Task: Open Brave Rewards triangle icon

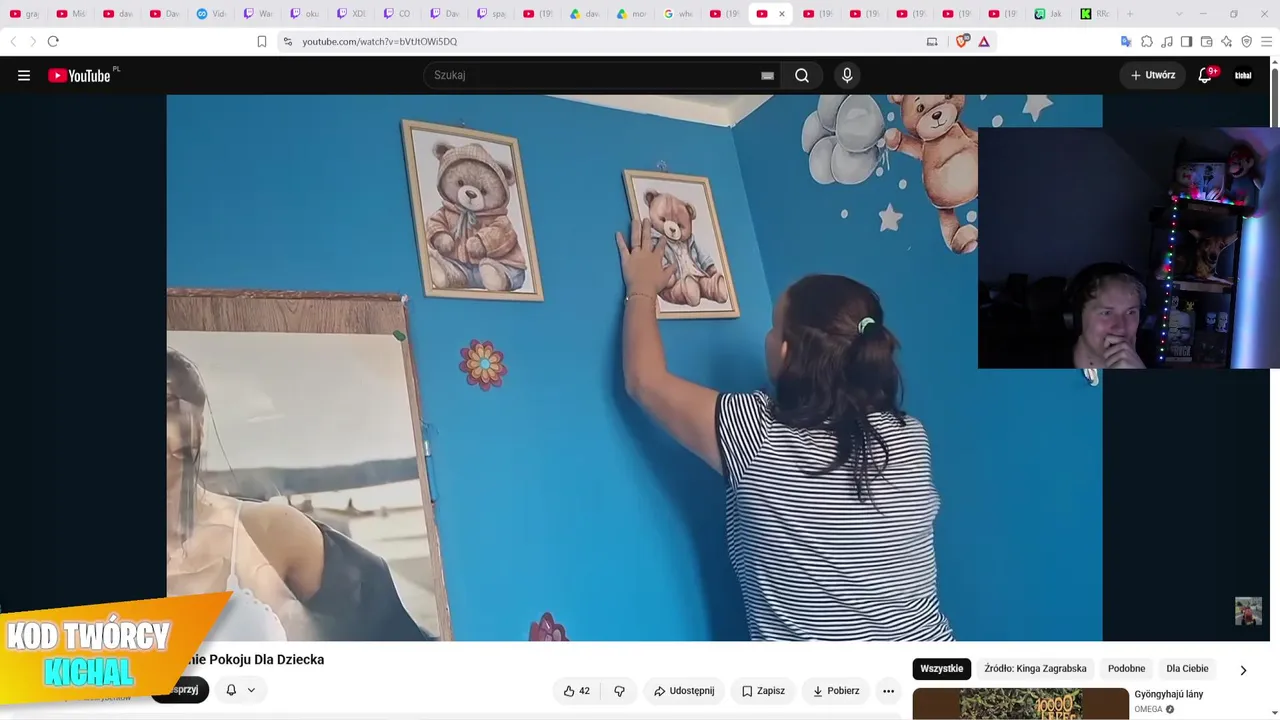Action: [x=984, y=41]
